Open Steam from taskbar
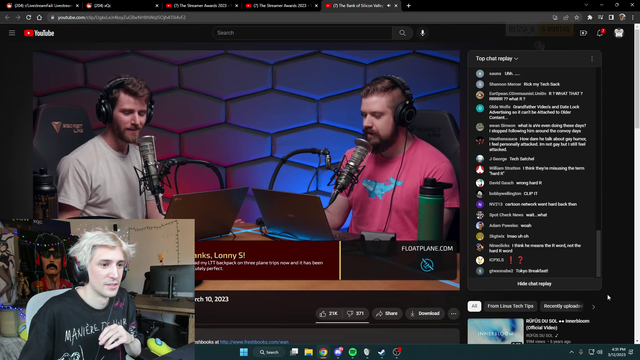640x360 pixels. pyautogui.click(x=381, y=352)
